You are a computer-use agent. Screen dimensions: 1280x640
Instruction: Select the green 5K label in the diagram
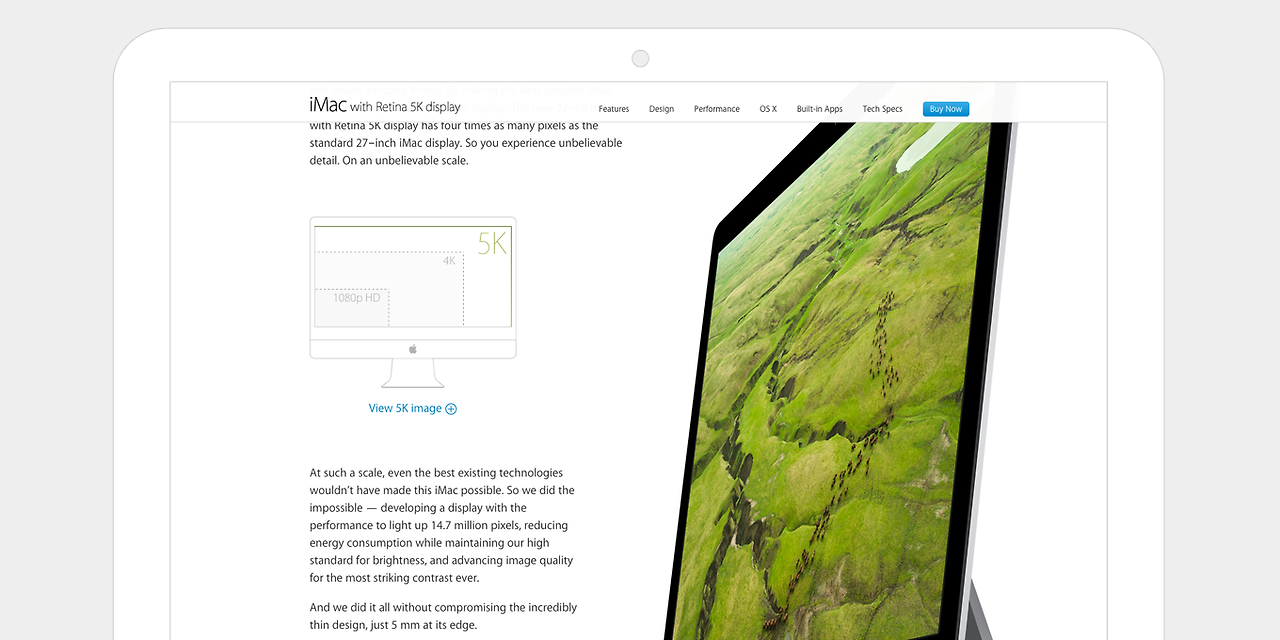491,242
